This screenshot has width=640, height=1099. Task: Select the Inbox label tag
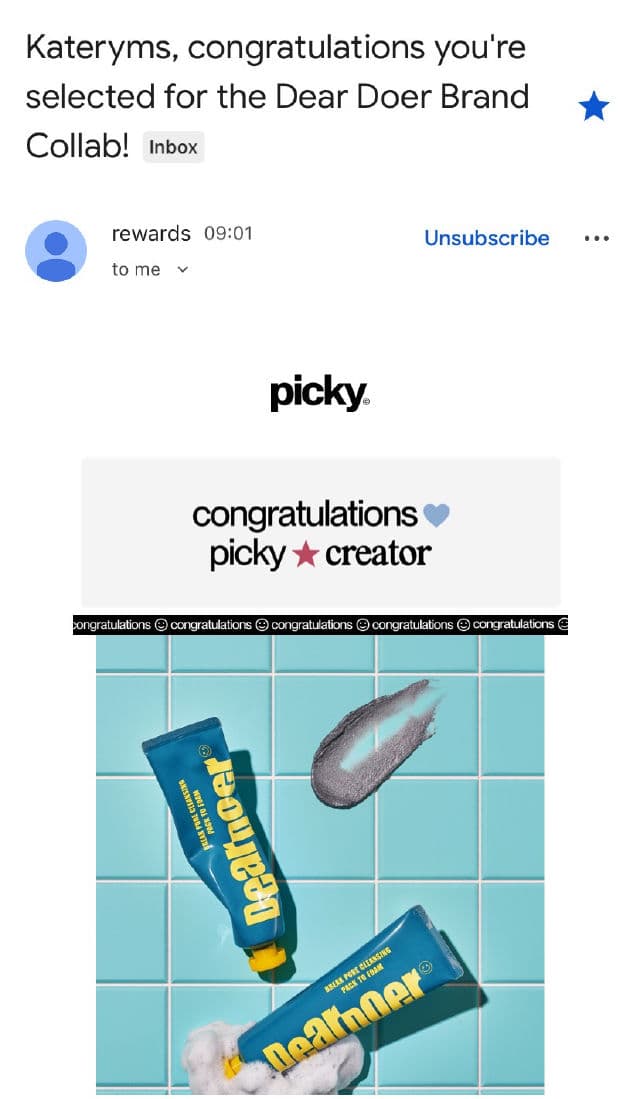point(173,147)
